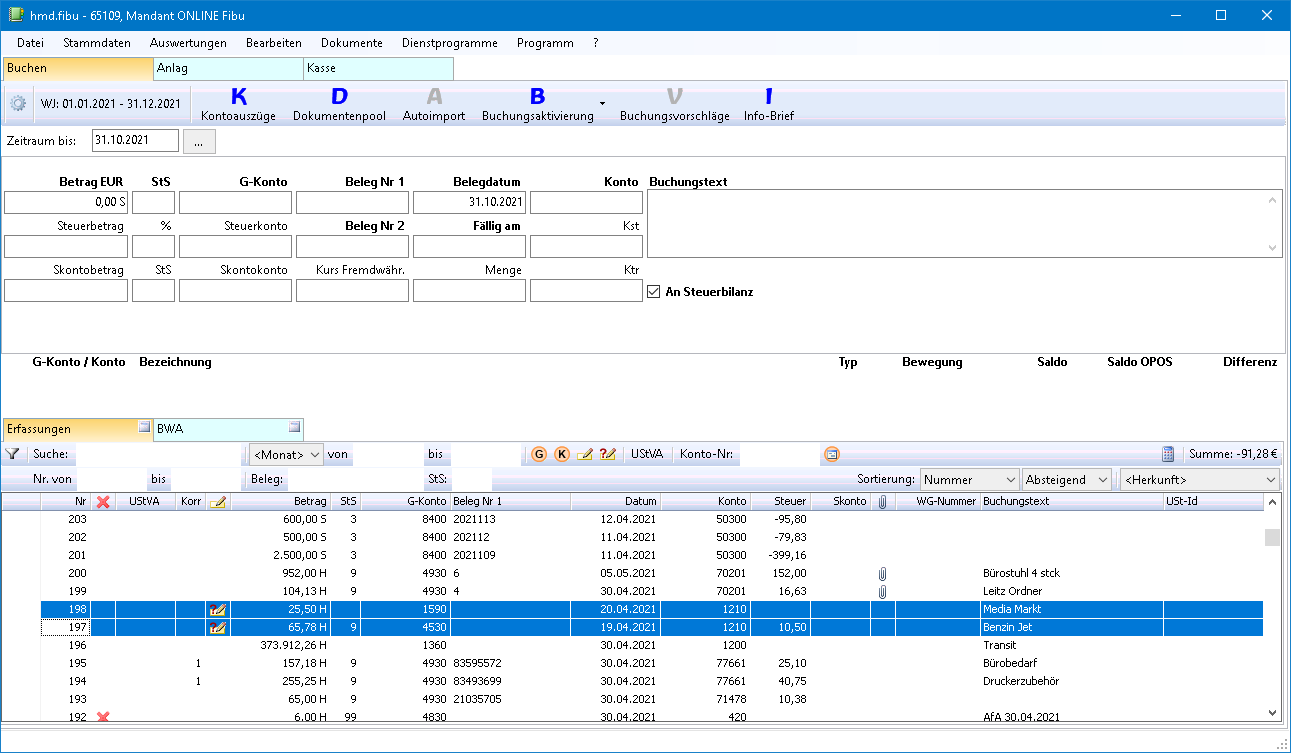This screenshot has height=753, width=1291.
Task: Start Autoimport from the toolbar
Action: [433, 104]
